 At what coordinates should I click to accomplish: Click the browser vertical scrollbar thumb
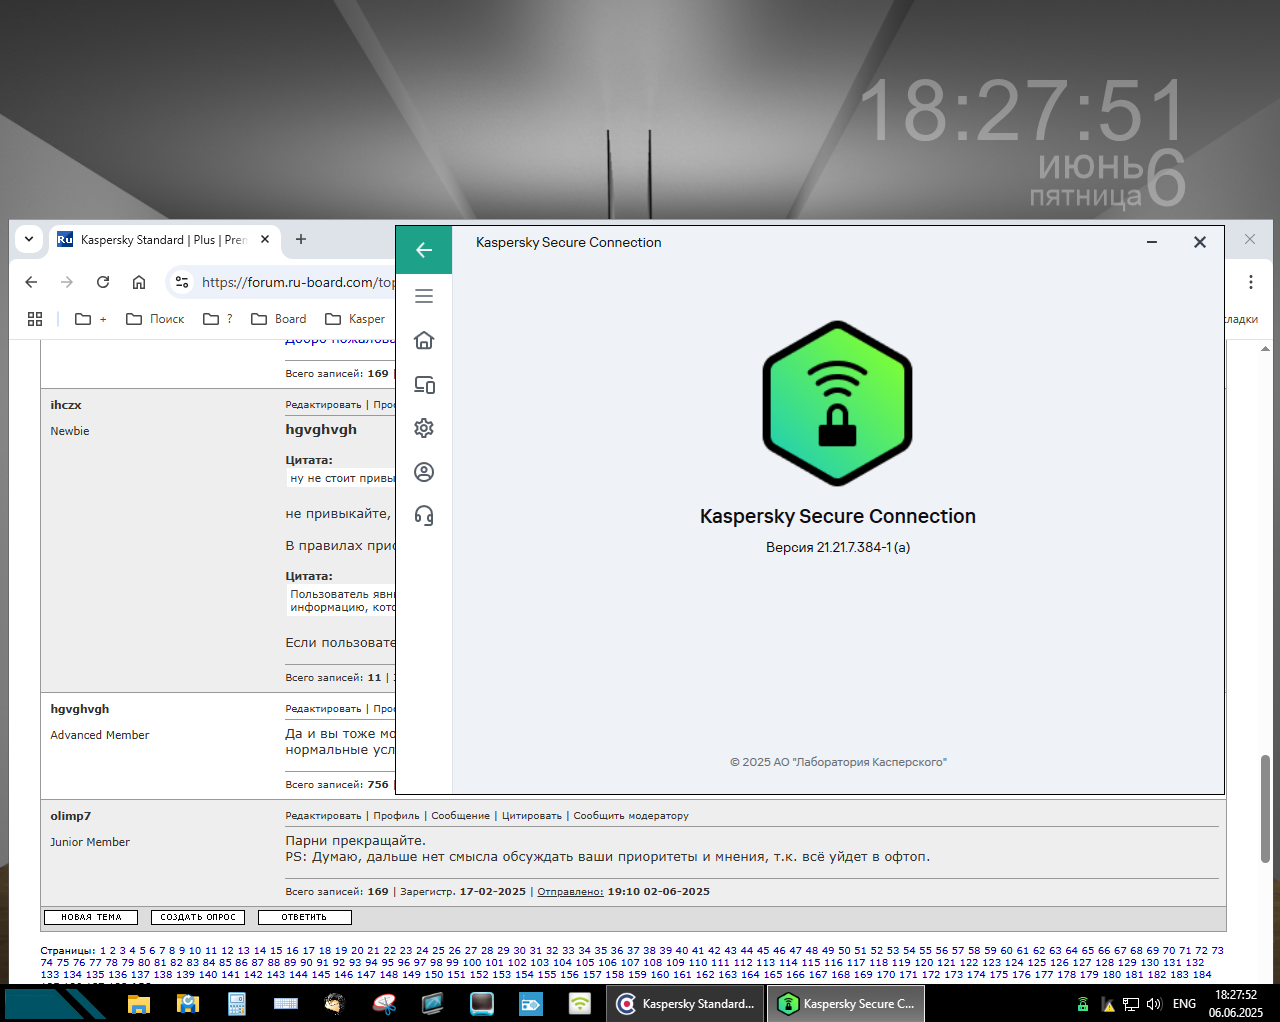[x=1265, y=808]
